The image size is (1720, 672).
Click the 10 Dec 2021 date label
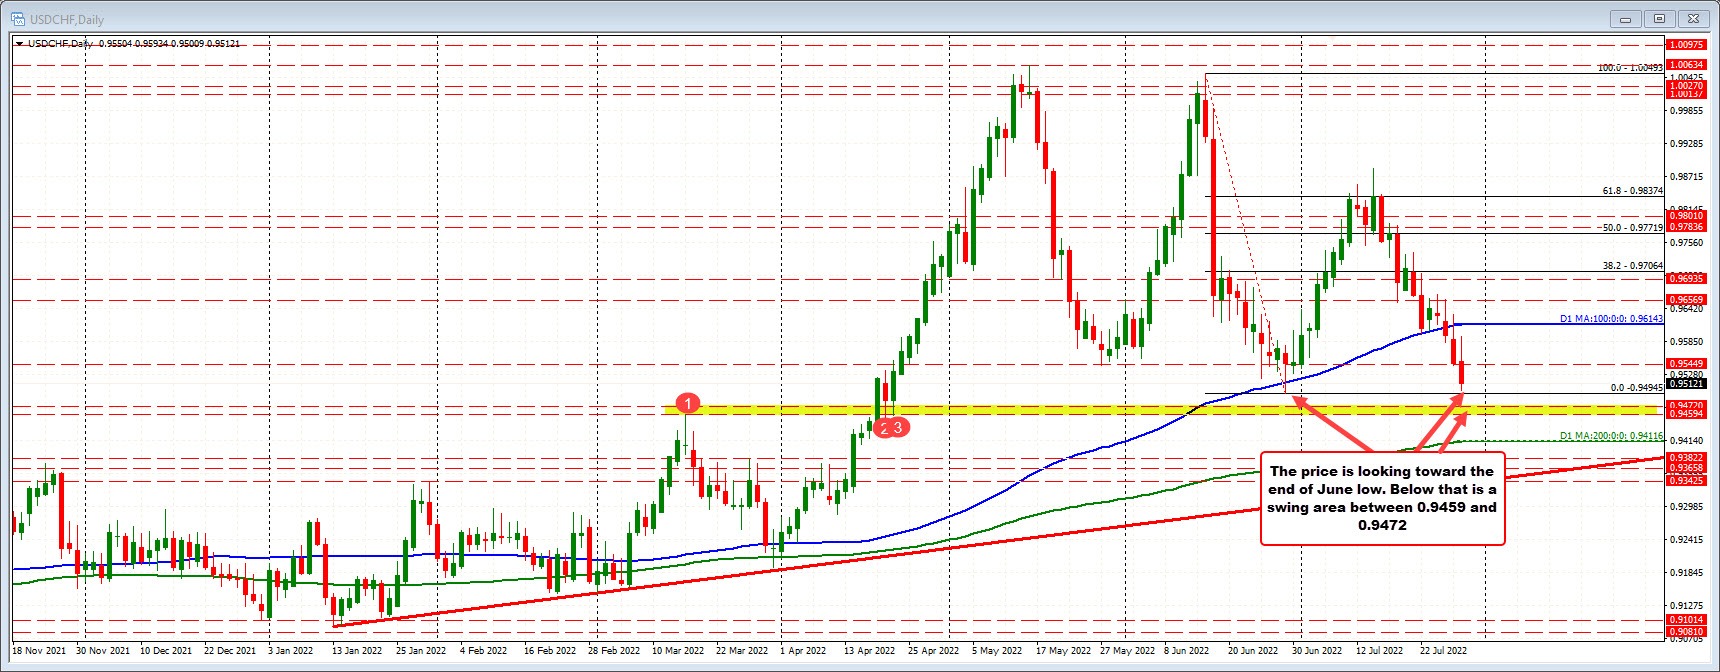[x=167, y=650]
